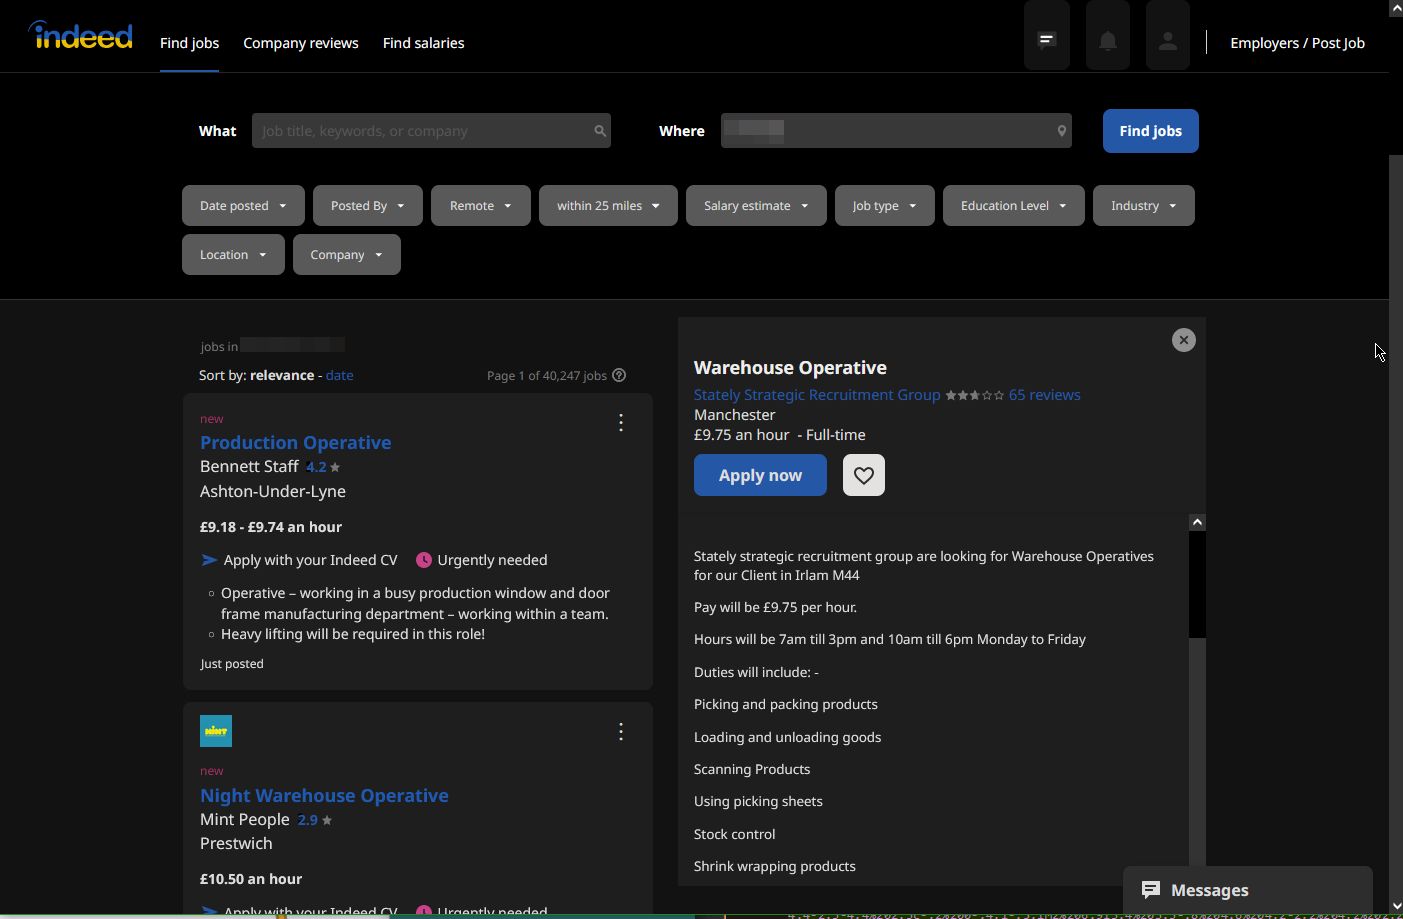The image size is (1403, 919).
Task: Click the help question mark beside job count
Action: tap(619, 375)
